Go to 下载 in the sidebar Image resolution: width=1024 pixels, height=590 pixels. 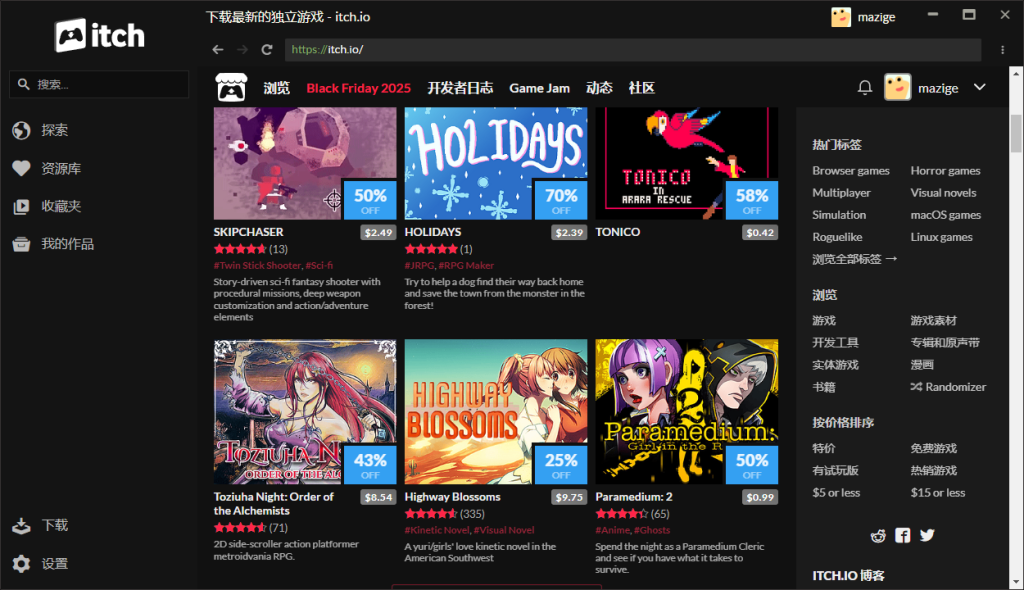(x=55, y=526)
